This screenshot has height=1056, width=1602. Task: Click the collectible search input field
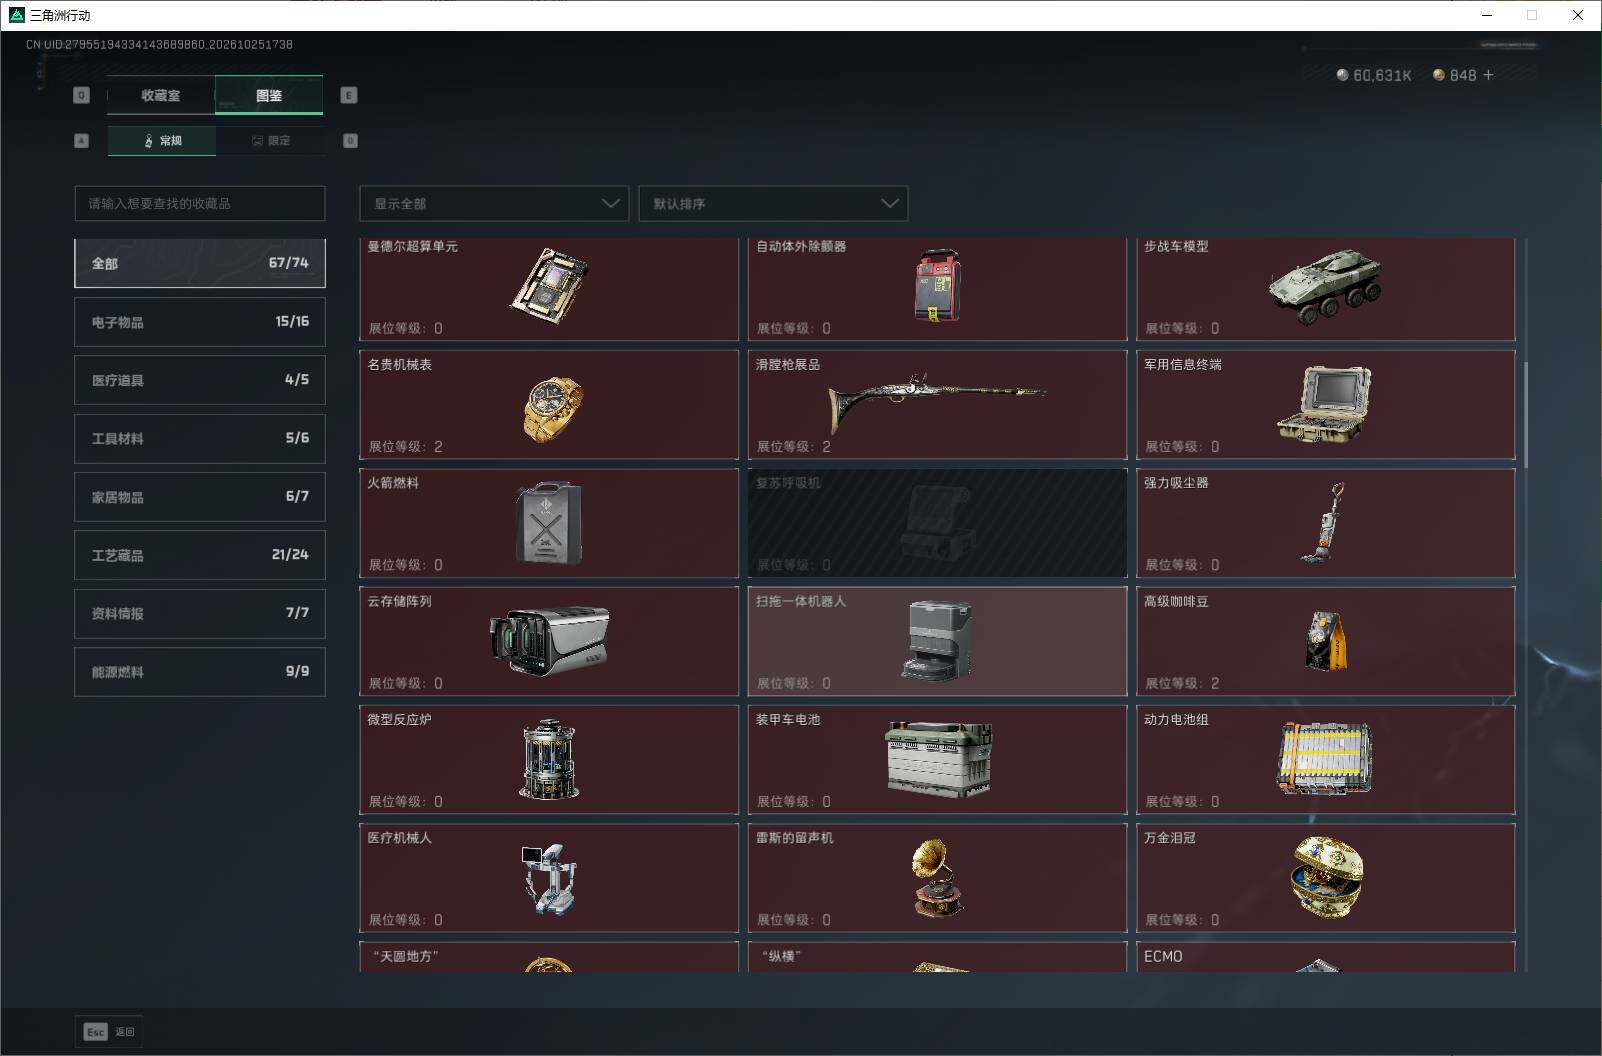[x=200, y=203]
